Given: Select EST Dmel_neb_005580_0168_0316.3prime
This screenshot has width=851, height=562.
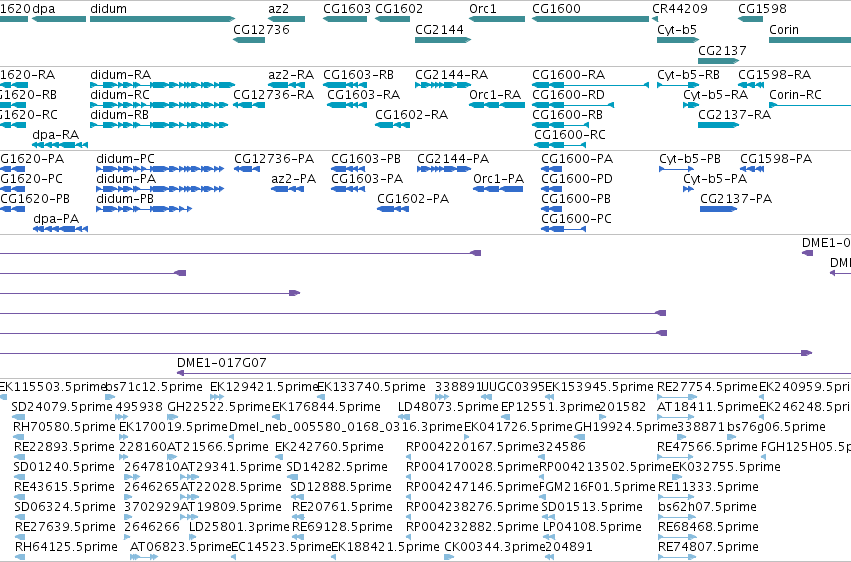Looking at the screenshot, I should pos(345,427).
